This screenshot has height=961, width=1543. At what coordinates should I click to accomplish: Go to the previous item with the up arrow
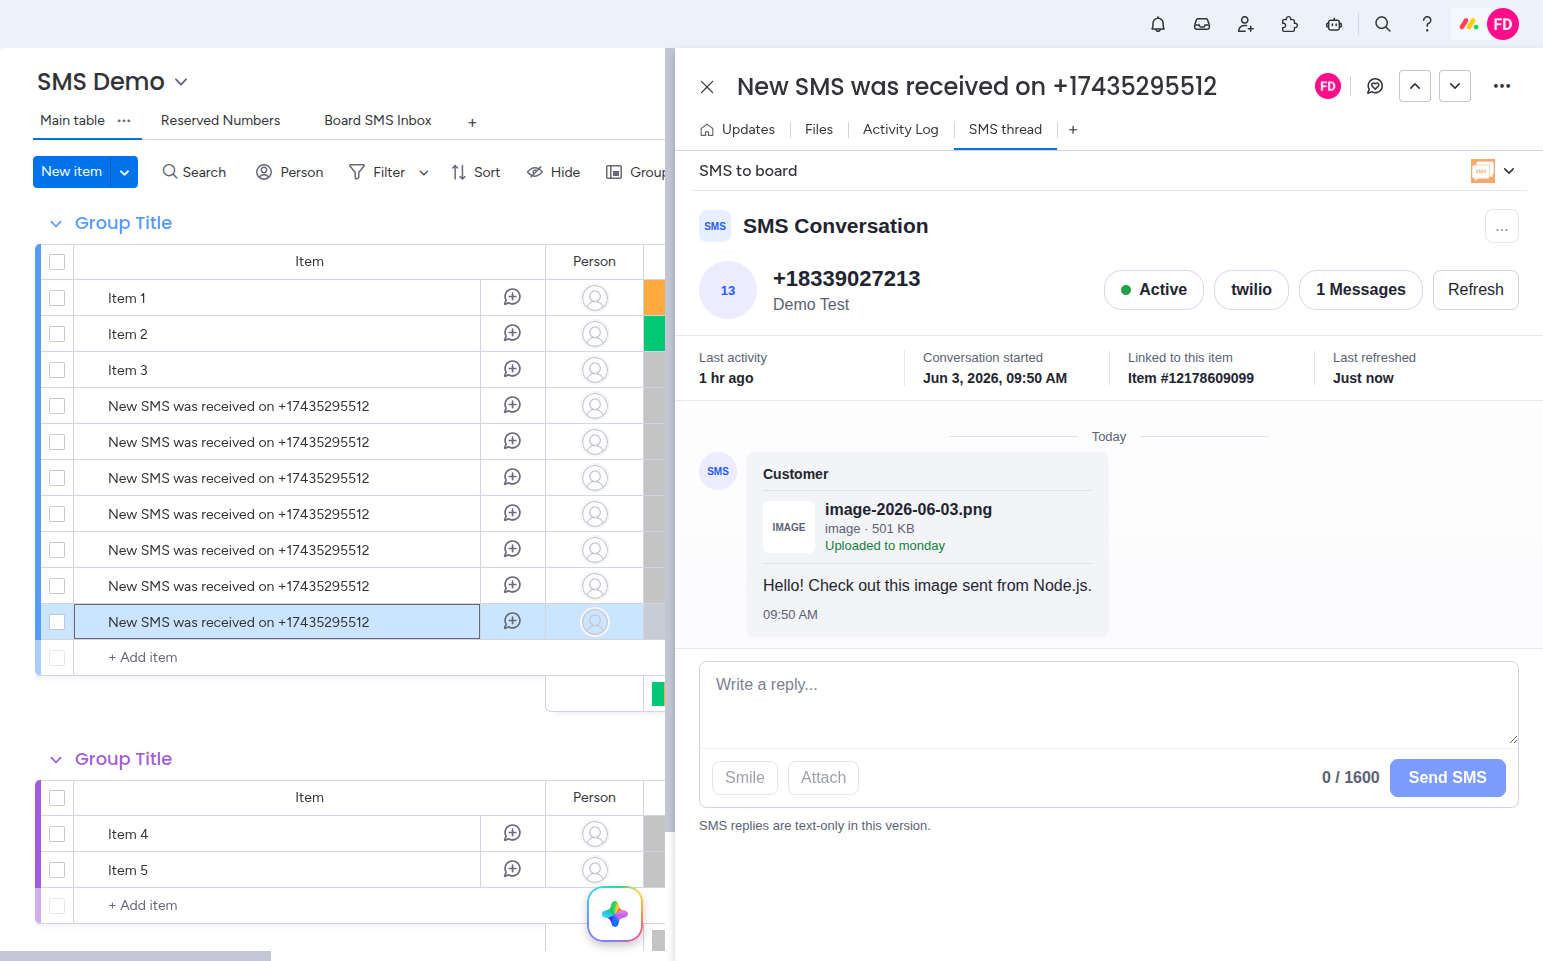1415,86
